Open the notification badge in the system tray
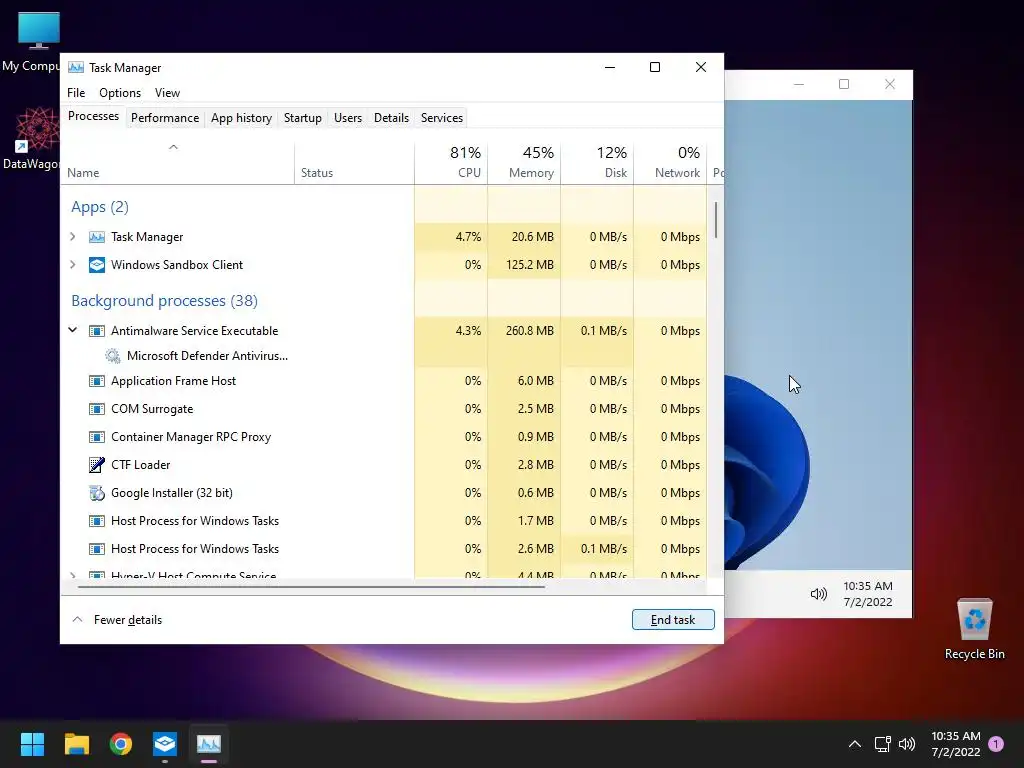 pos(996,744)
